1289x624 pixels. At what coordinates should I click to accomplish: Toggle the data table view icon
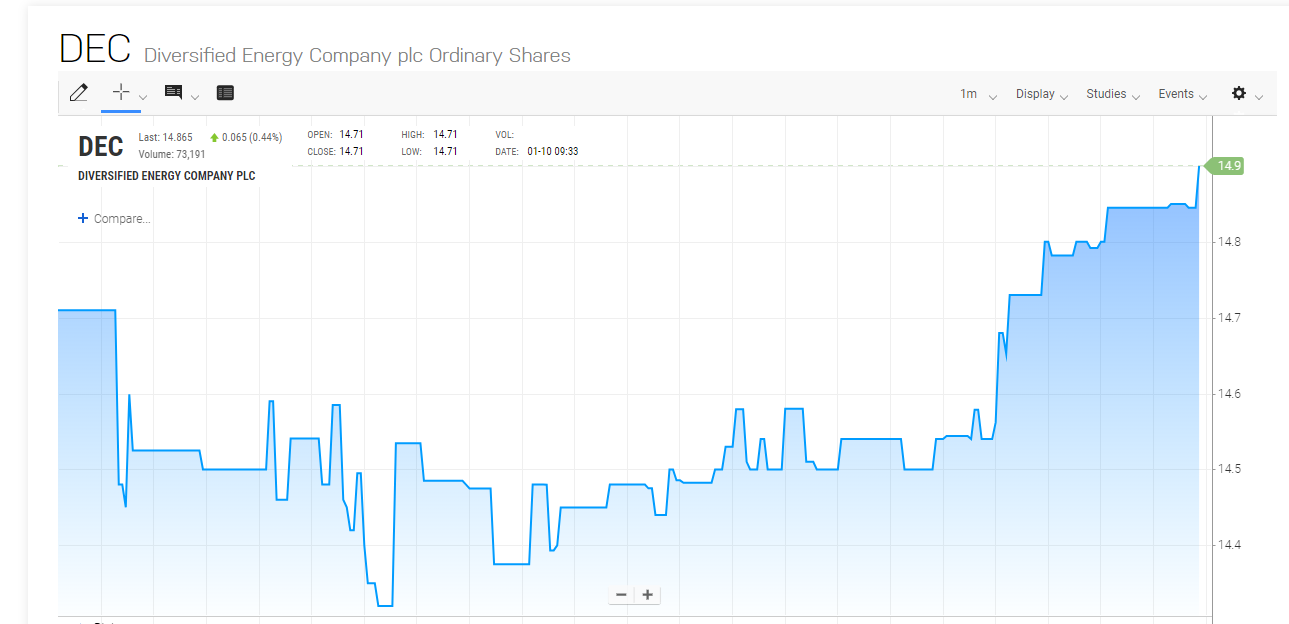[225, 93]
